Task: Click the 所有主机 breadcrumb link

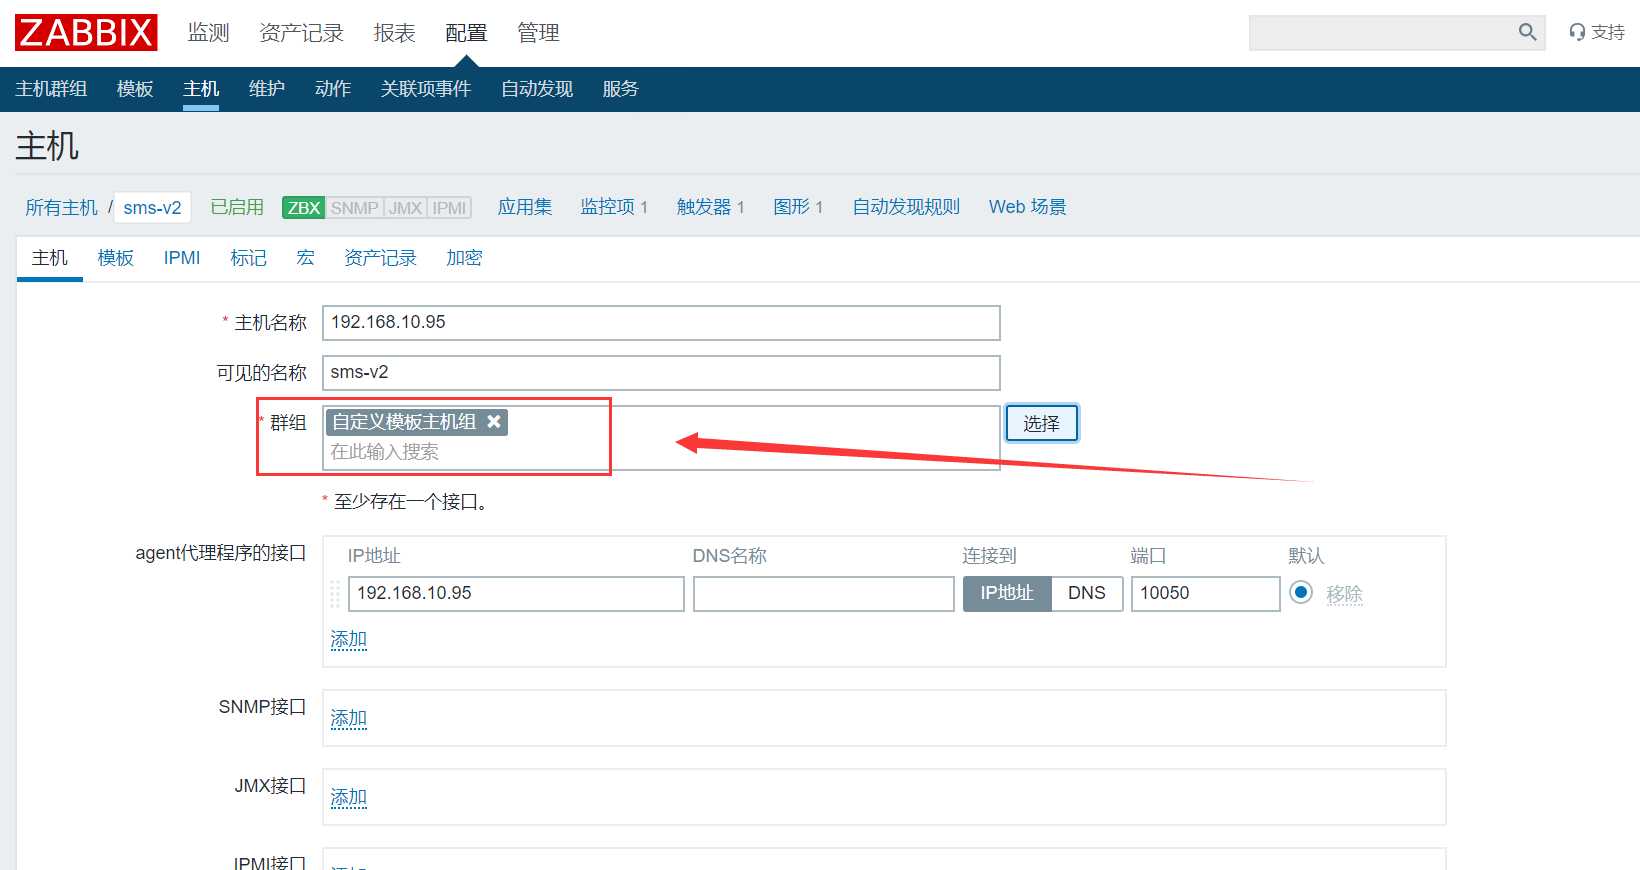Action: click(x=61, y=207)
